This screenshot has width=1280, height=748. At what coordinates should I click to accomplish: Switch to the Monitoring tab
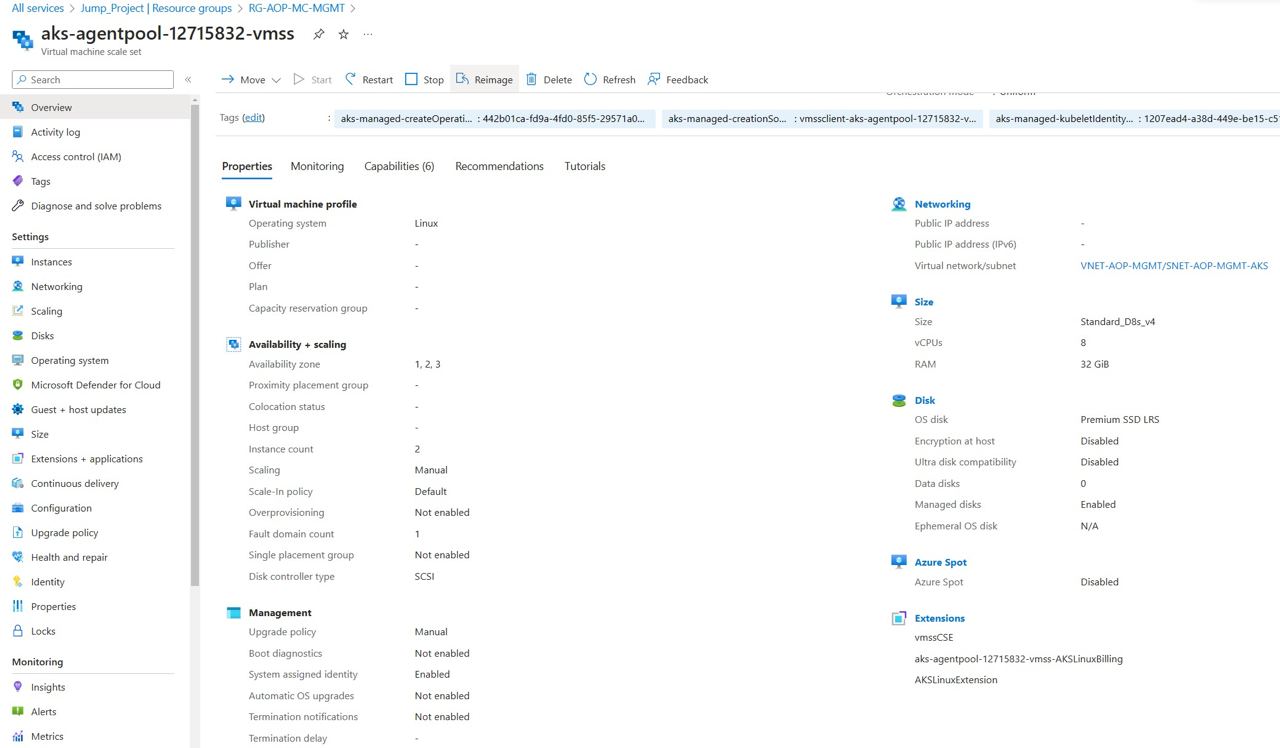pyautogui.click(x=317, y=166)
